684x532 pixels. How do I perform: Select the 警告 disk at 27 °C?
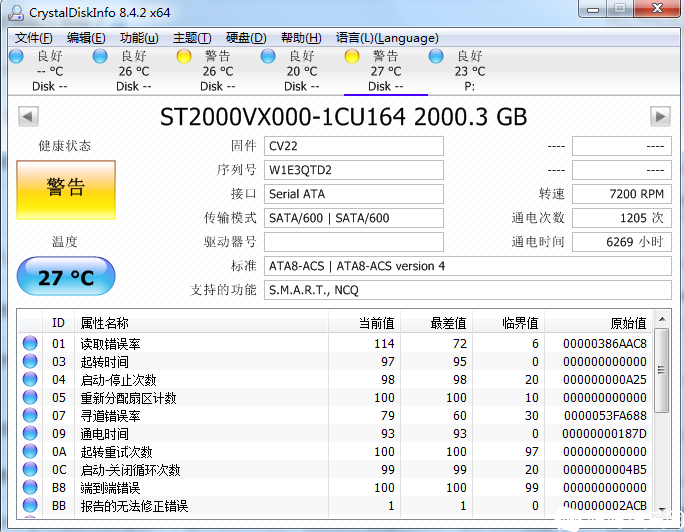[386, 71]
